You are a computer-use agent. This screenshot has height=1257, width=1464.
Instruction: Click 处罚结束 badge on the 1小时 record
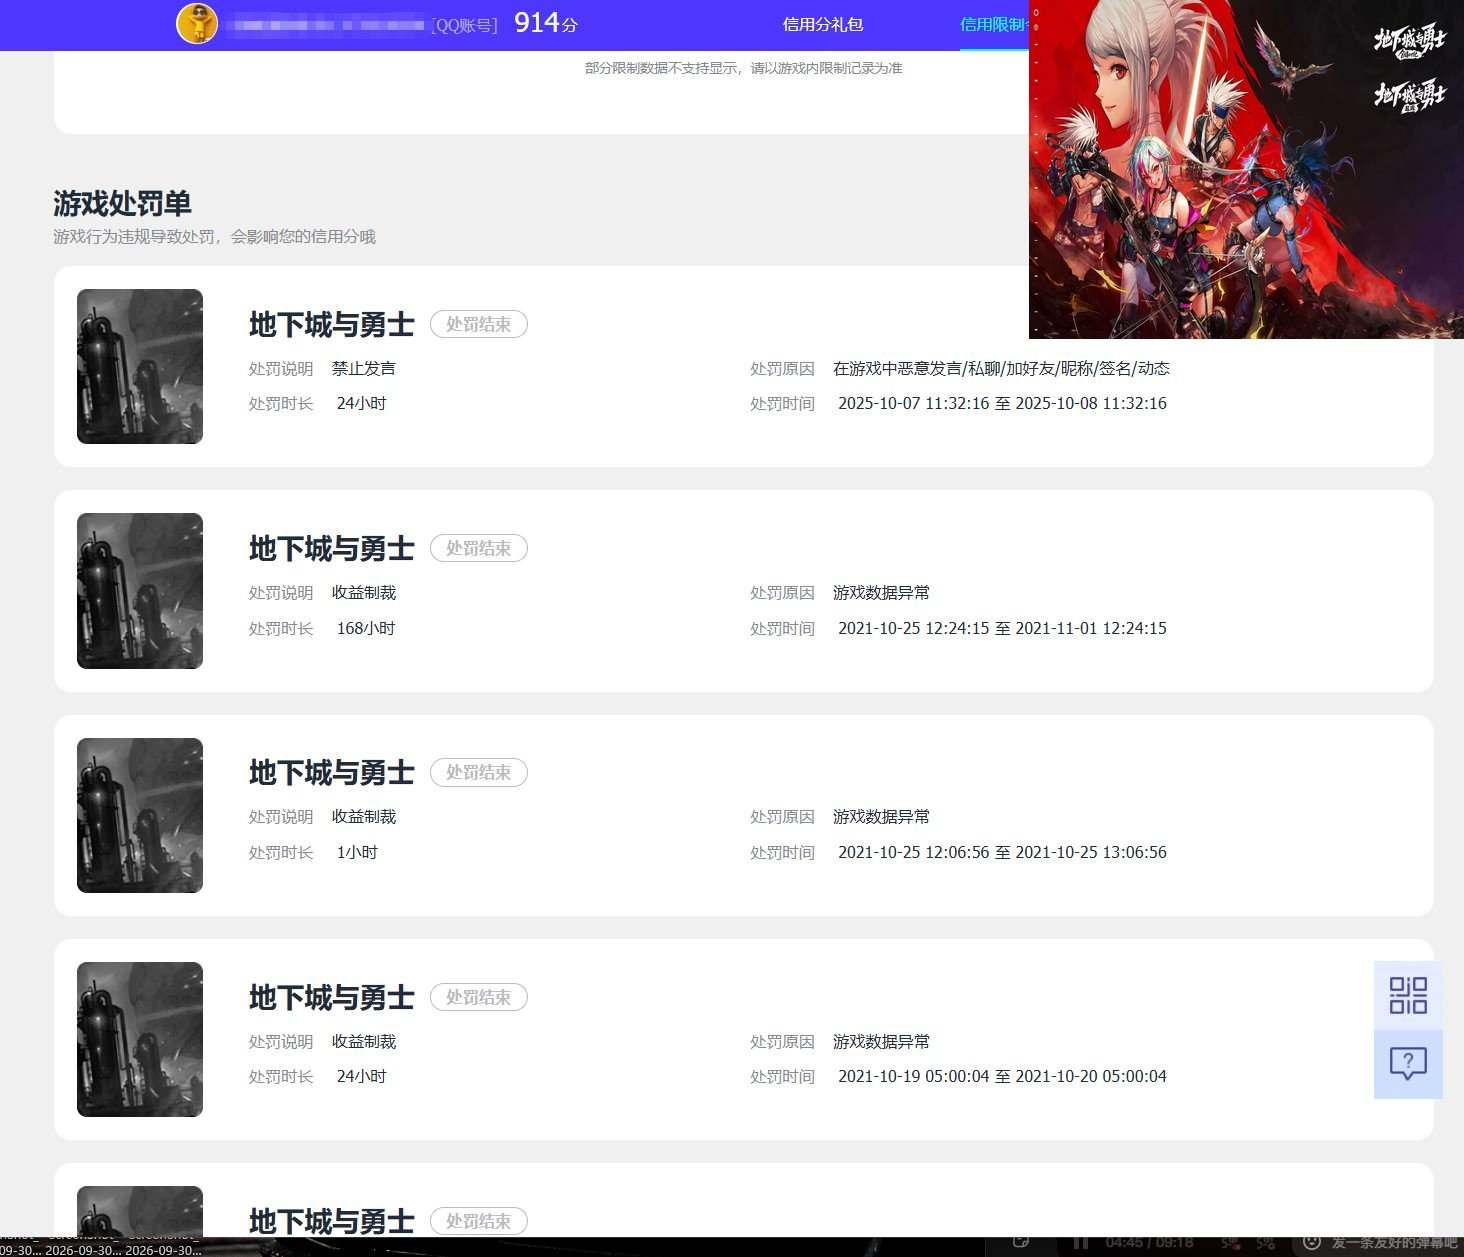click(x=479, y=772)
